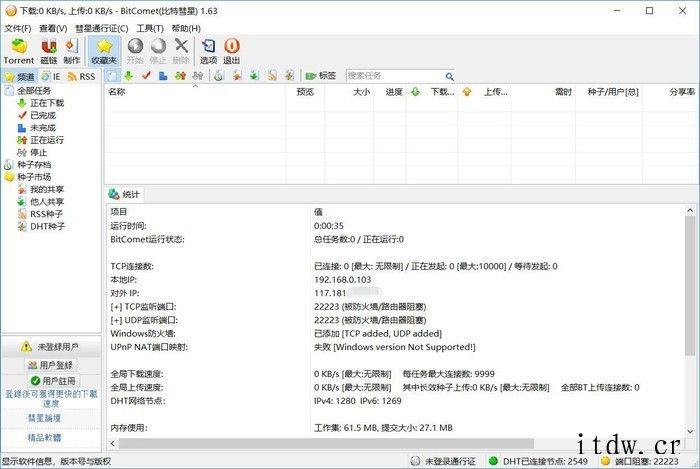
Task: Click RSS torrents icon in filter bar
Action: click(x=272, y=76)
